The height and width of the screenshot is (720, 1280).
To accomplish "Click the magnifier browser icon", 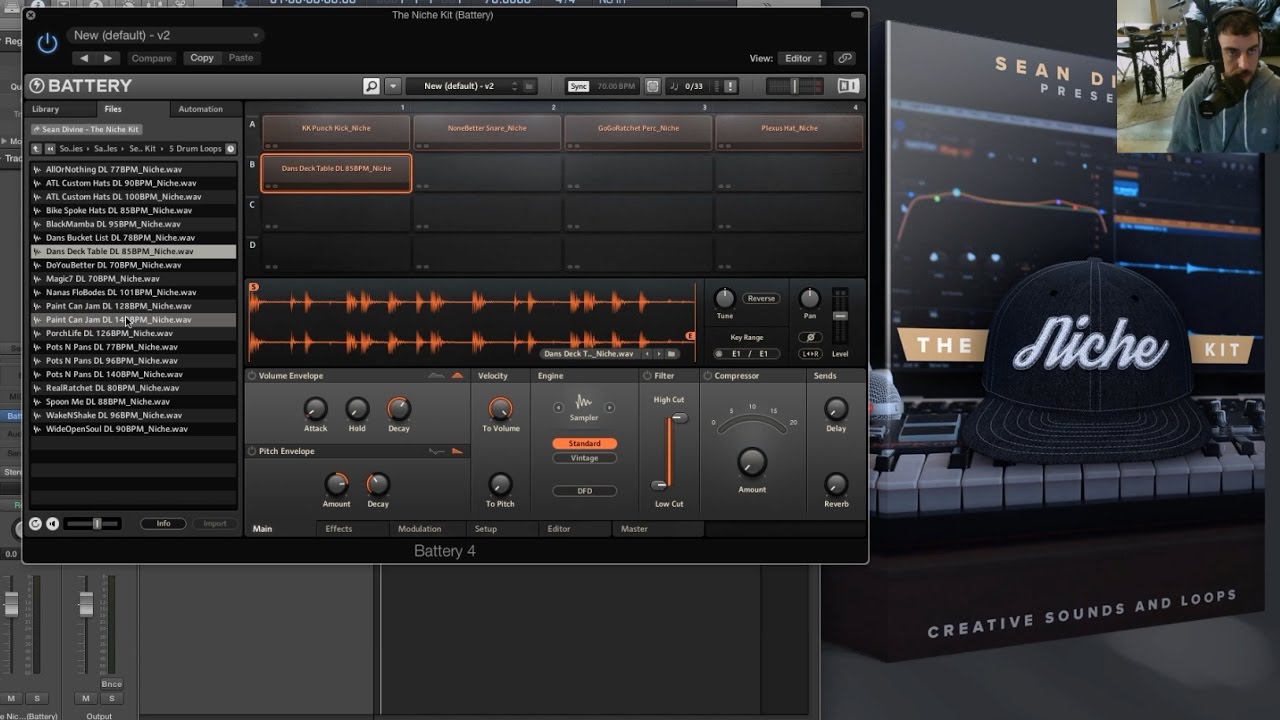I will [371, 86].
